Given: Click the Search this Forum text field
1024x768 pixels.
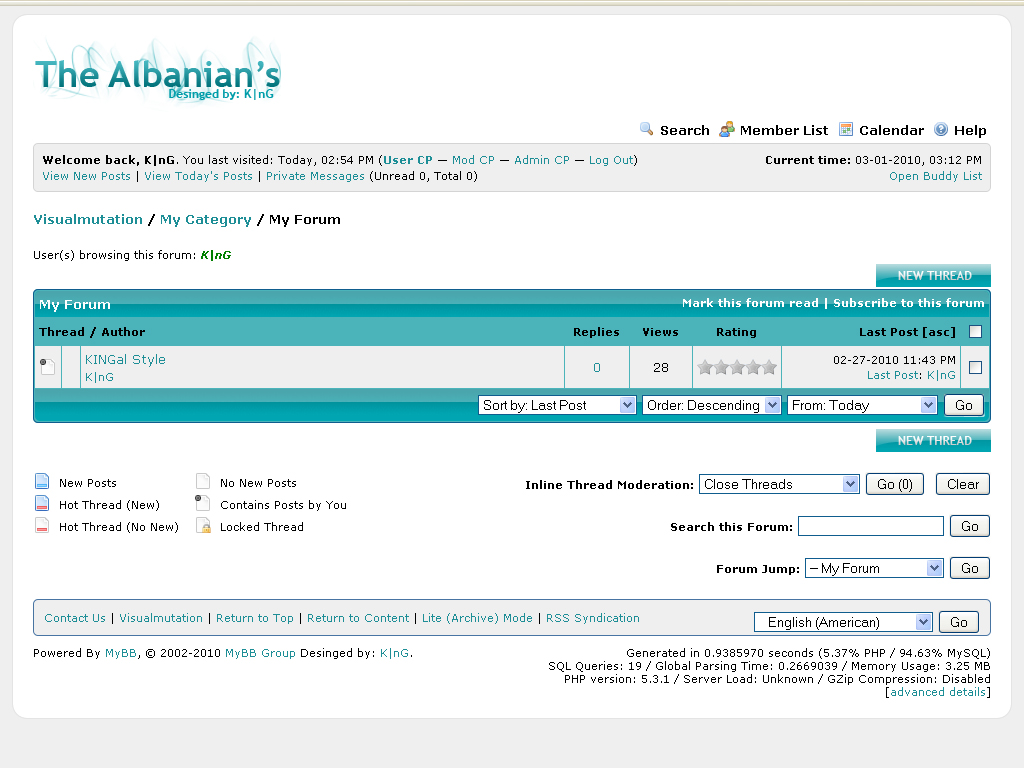Looking at the screenshot, I should (870, 526).
